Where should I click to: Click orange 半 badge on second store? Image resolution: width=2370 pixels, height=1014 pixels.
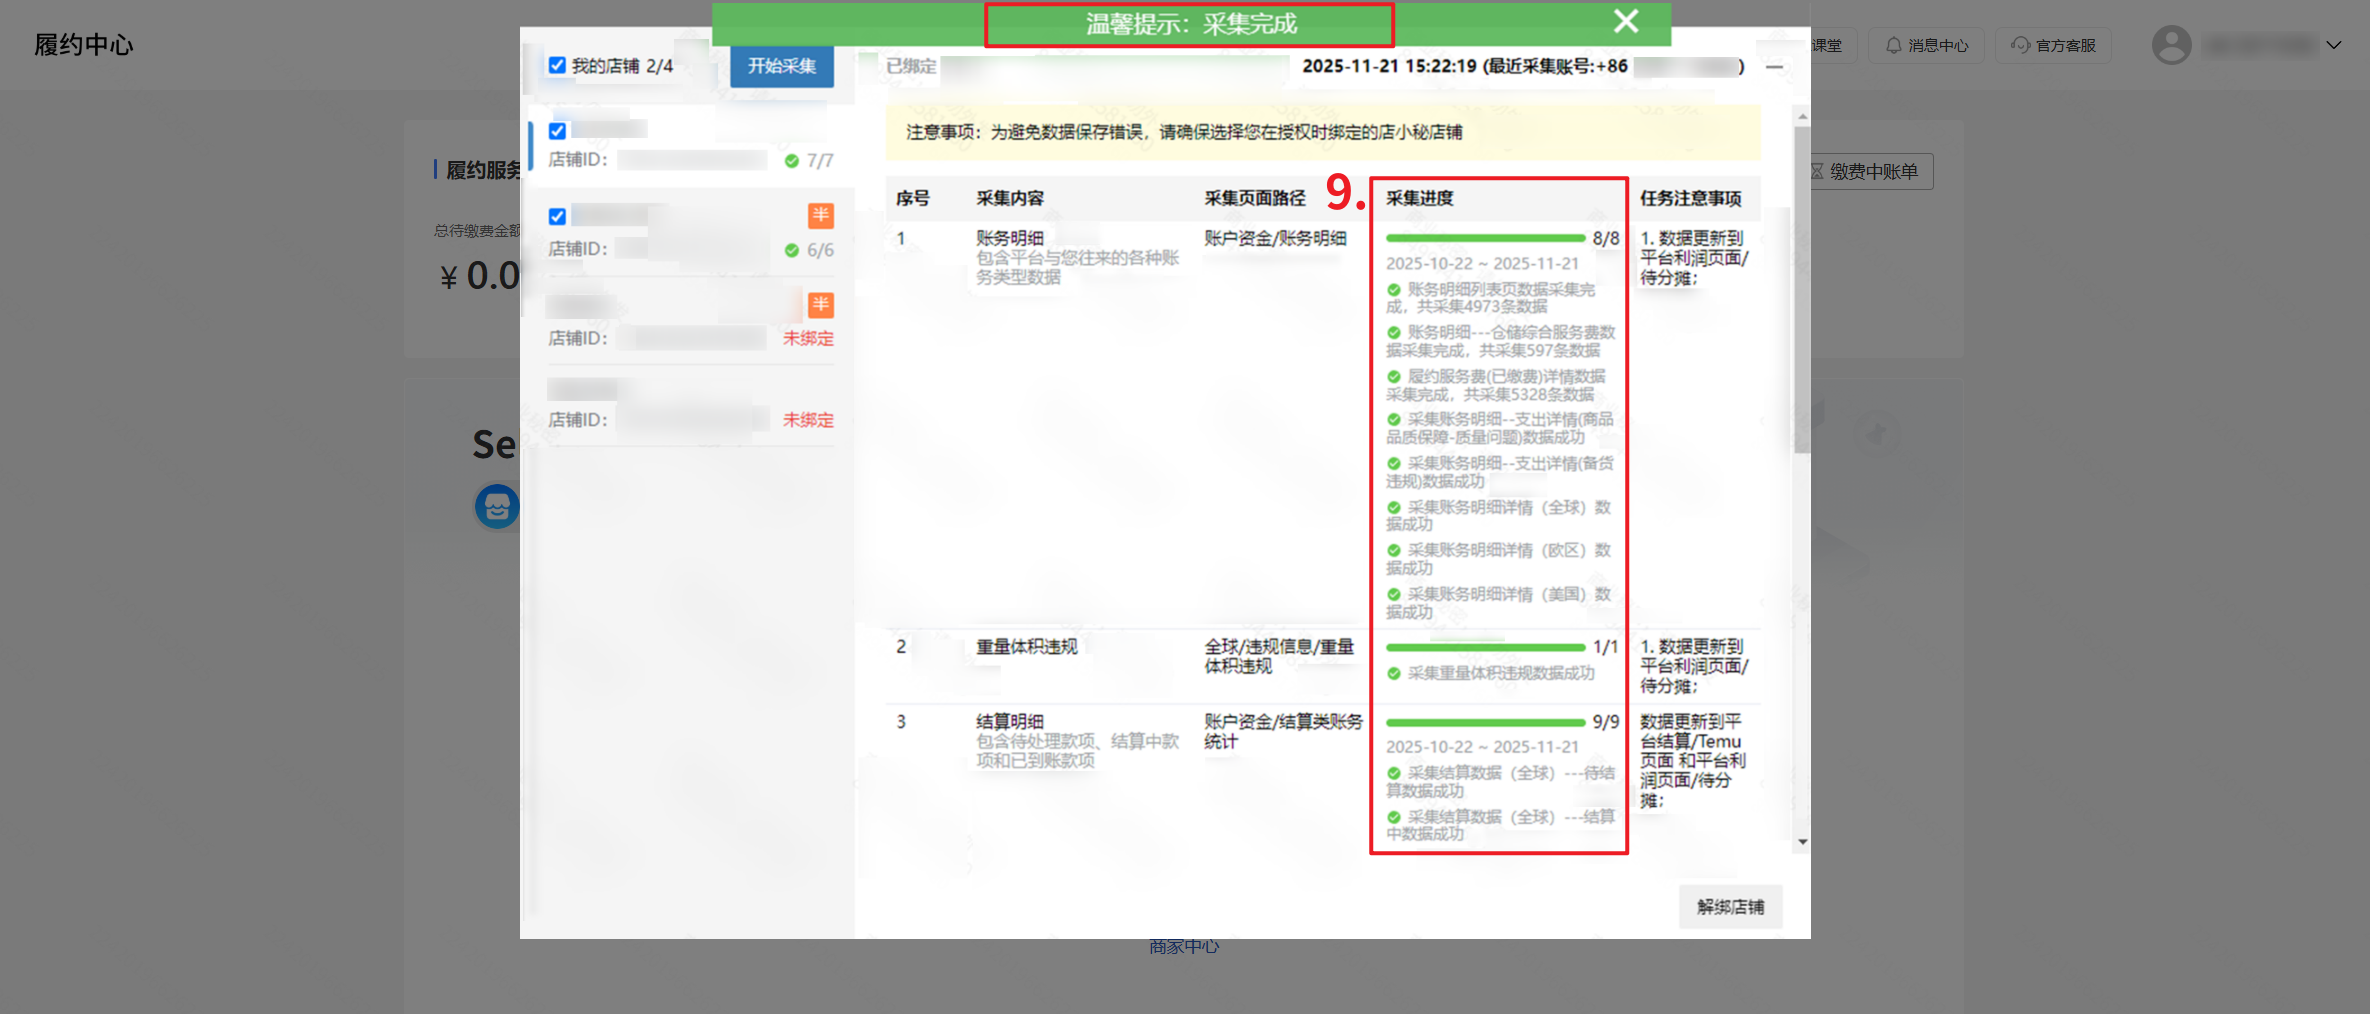820,215
